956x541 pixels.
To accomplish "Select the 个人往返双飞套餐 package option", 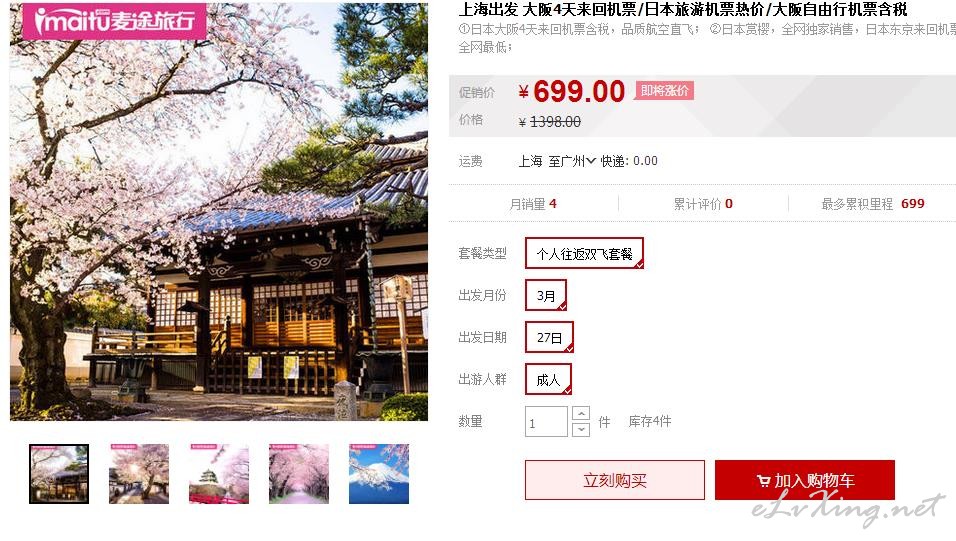I will tap(584, 253).
